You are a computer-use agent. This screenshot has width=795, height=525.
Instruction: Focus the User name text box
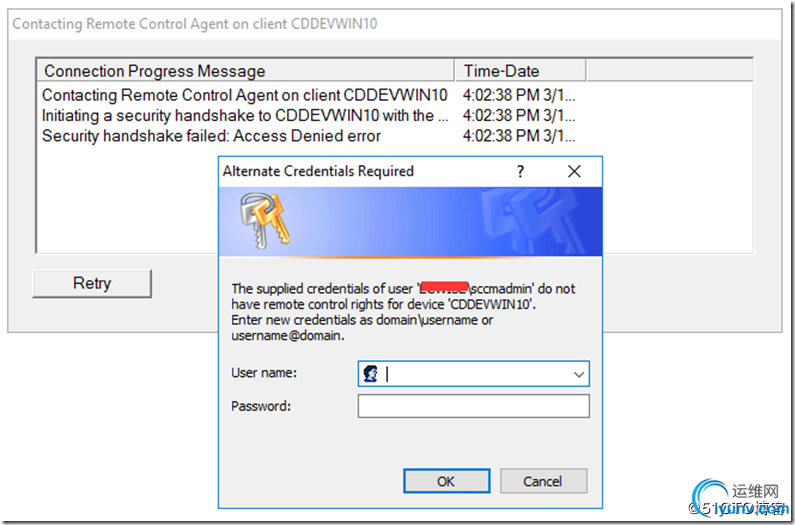(474, 374)
